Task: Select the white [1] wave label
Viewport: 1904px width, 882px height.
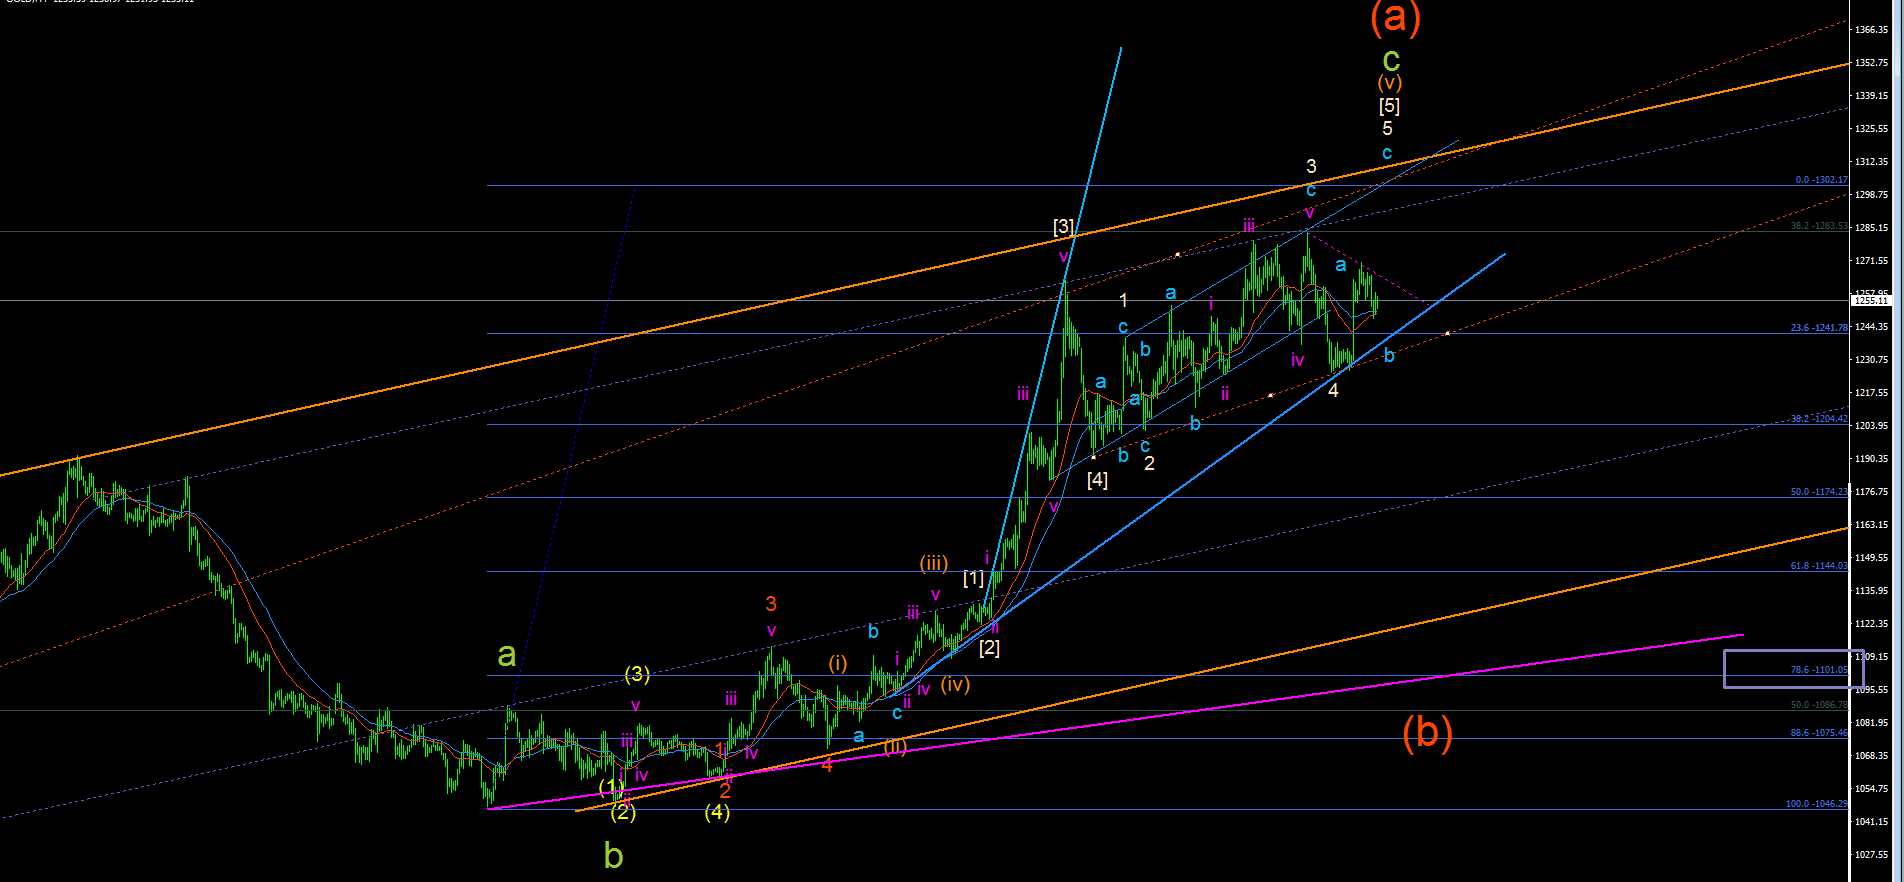Action: coord(973,578)
